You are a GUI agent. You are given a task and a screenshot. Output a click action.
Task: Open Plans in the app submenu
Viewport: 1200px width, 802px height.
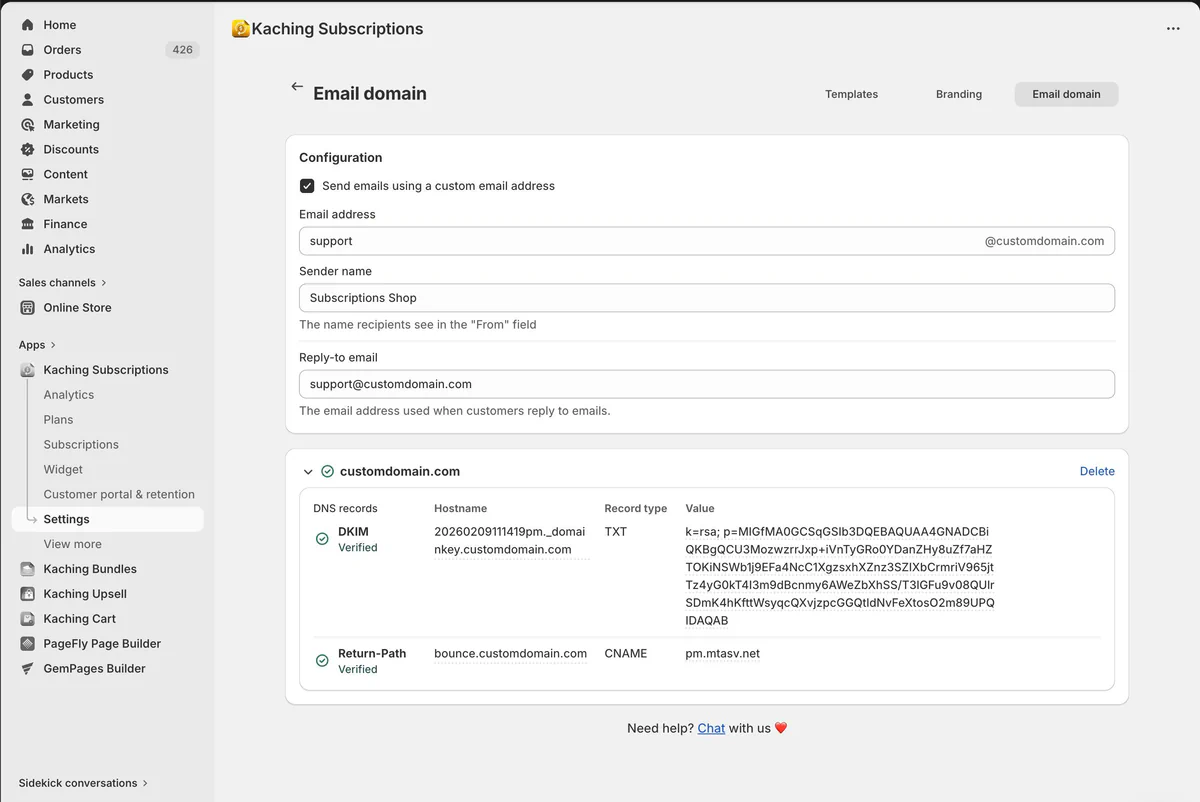58,420
